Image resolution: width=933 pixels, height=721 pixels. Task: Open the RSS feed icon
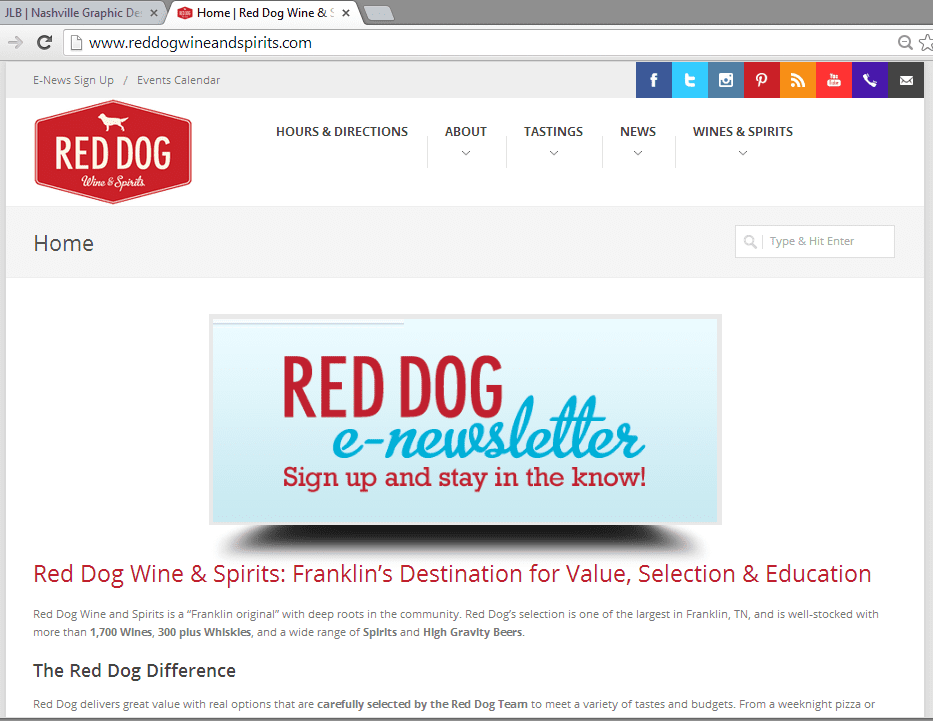(x=798, y=80)
